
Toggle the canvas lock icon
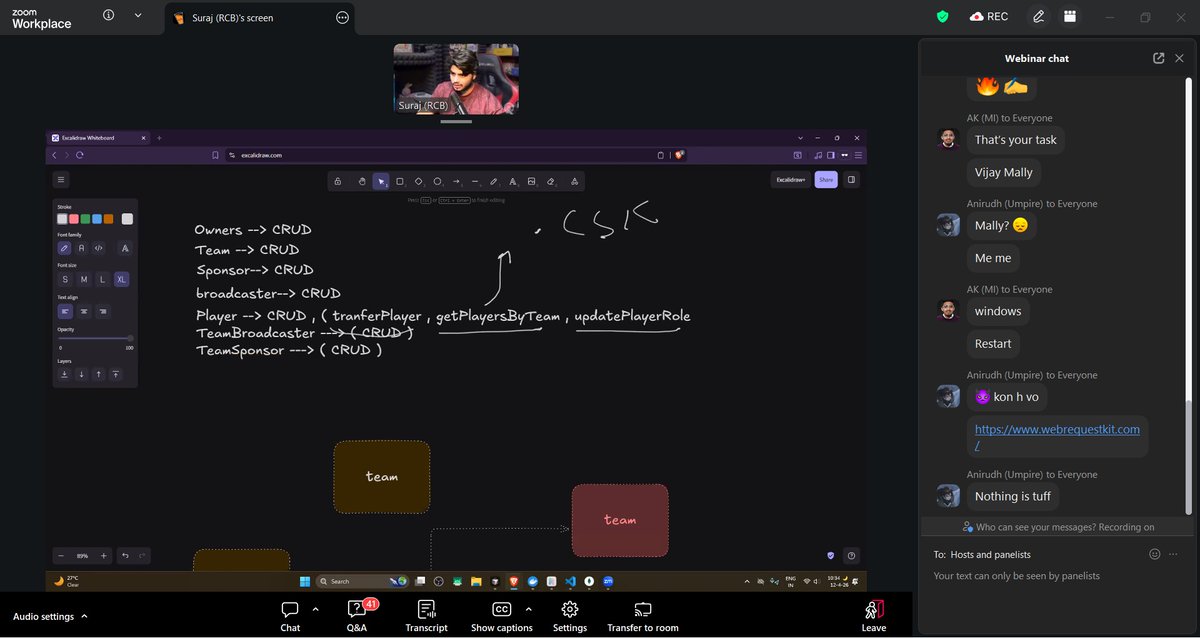pos(339,181)
